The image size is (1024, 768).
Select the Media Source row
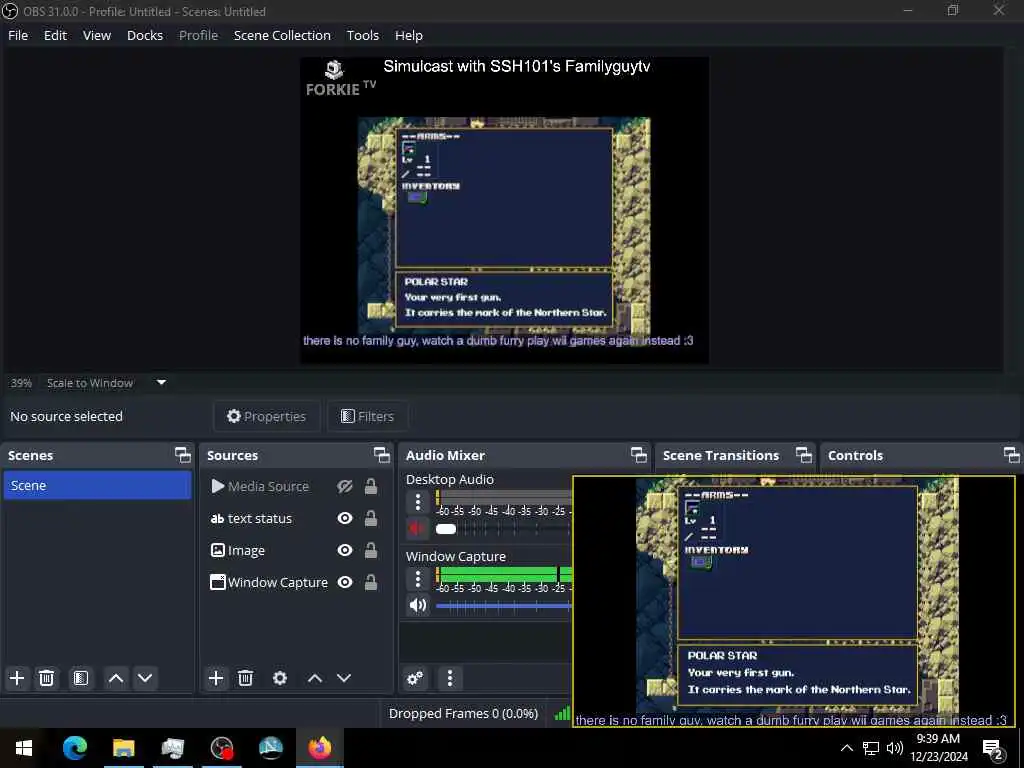[295, 487]
